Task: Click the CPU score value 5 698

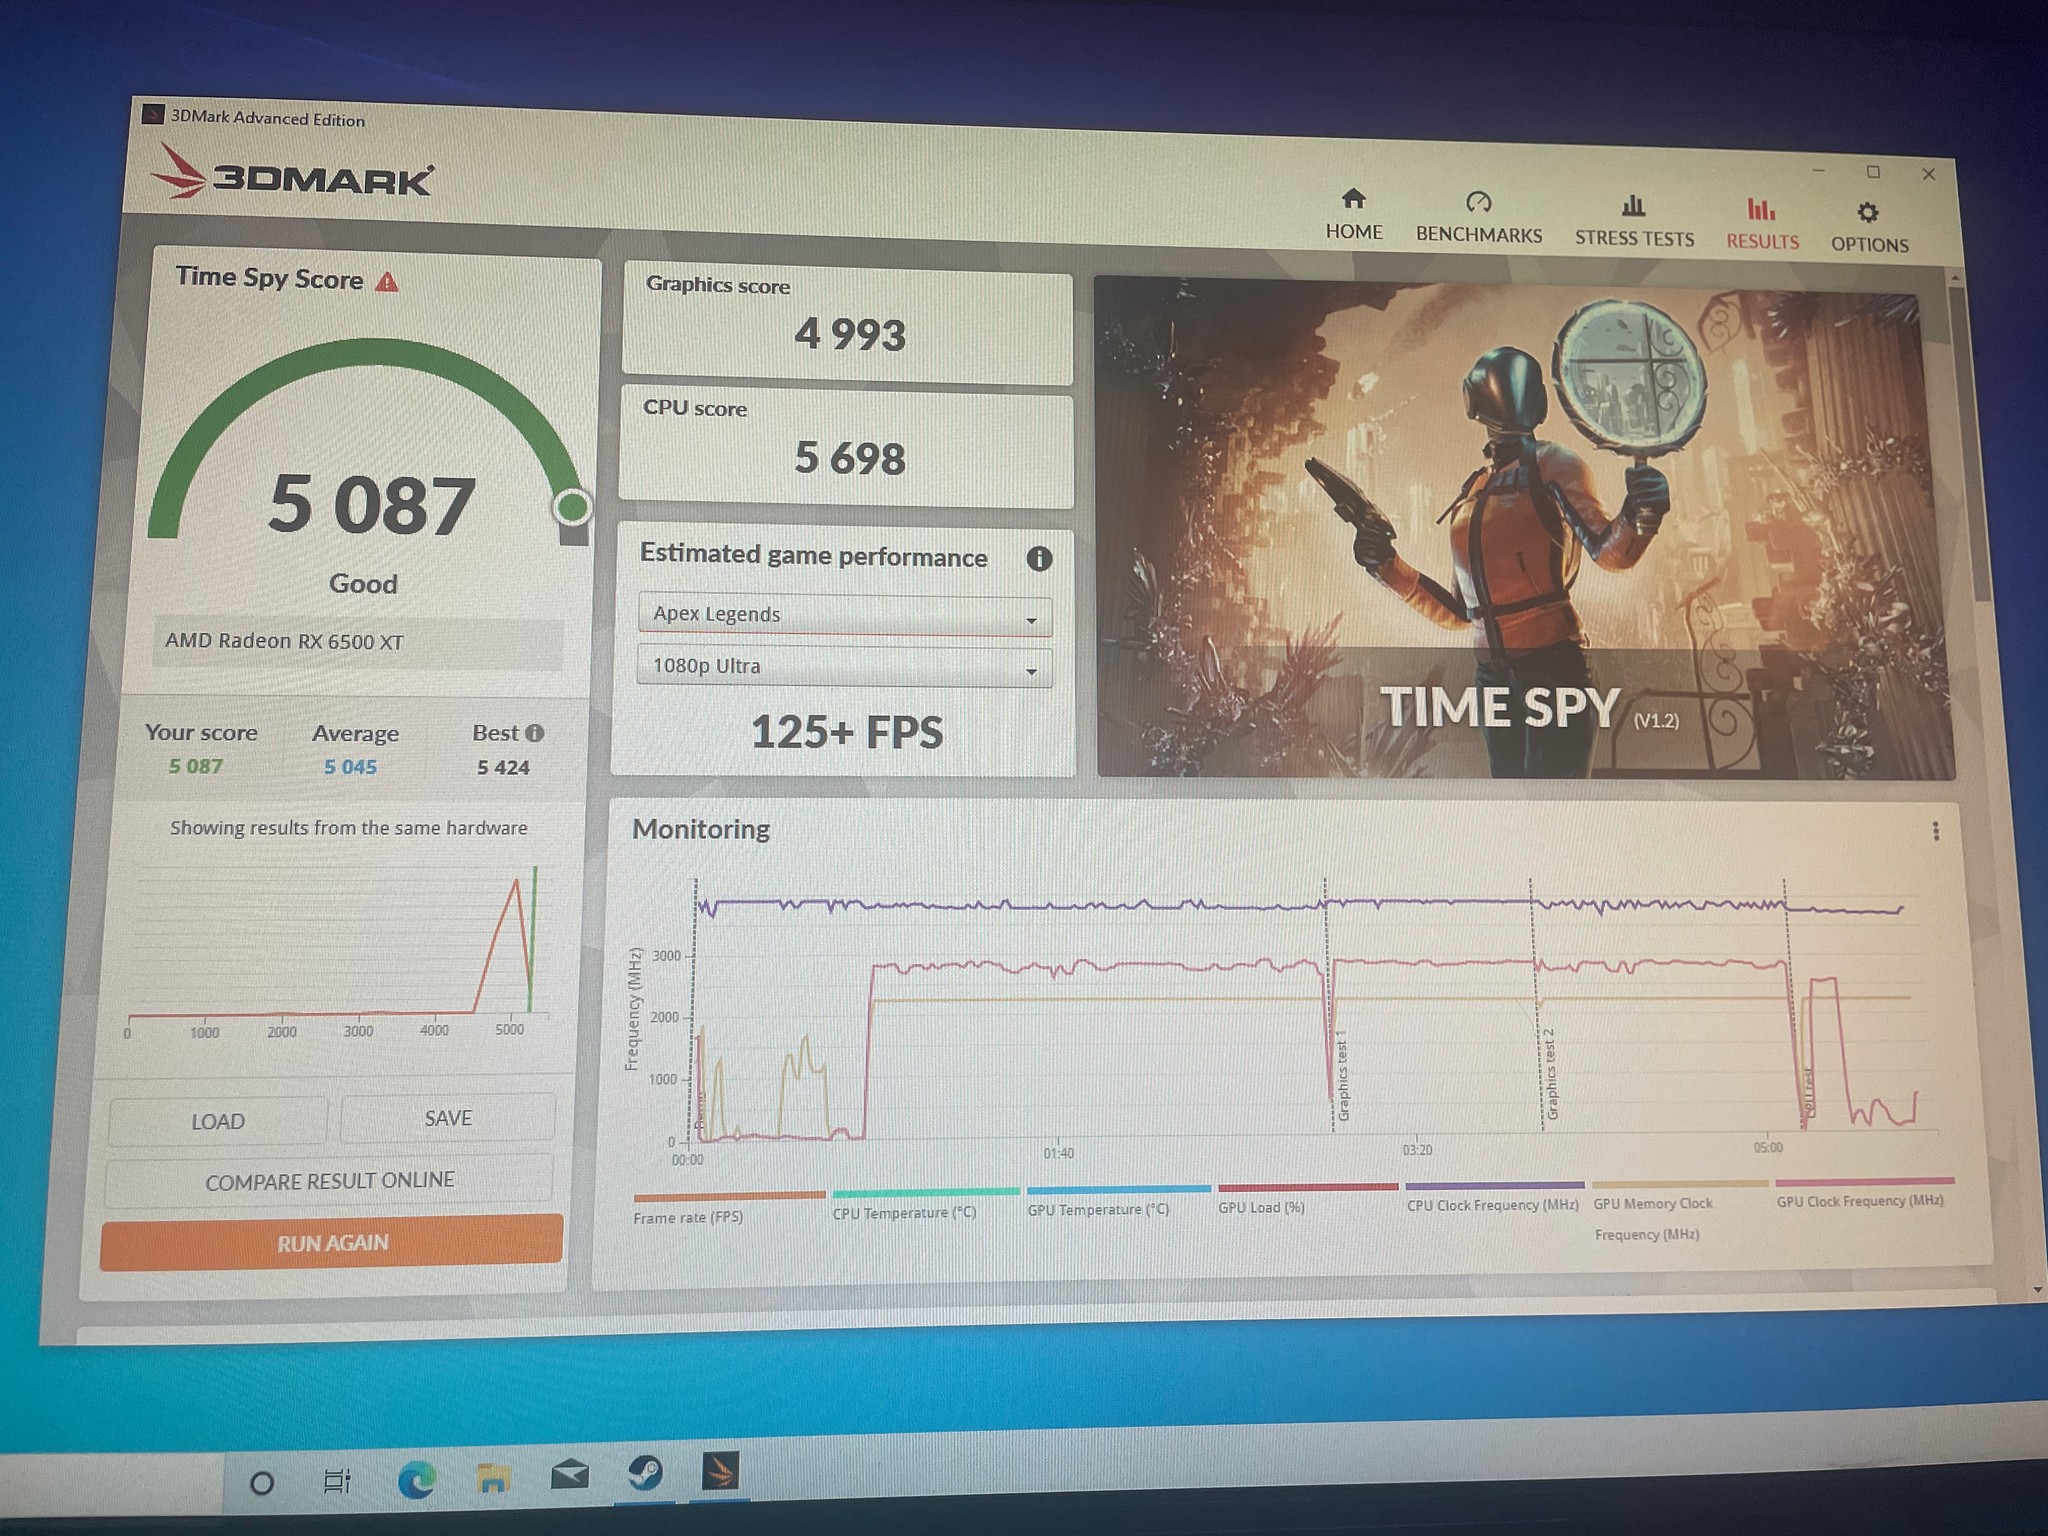Action: 850,458
